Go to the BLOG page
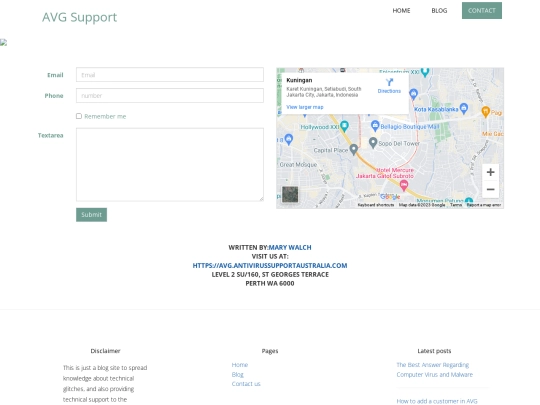 [x=439, y=11]
